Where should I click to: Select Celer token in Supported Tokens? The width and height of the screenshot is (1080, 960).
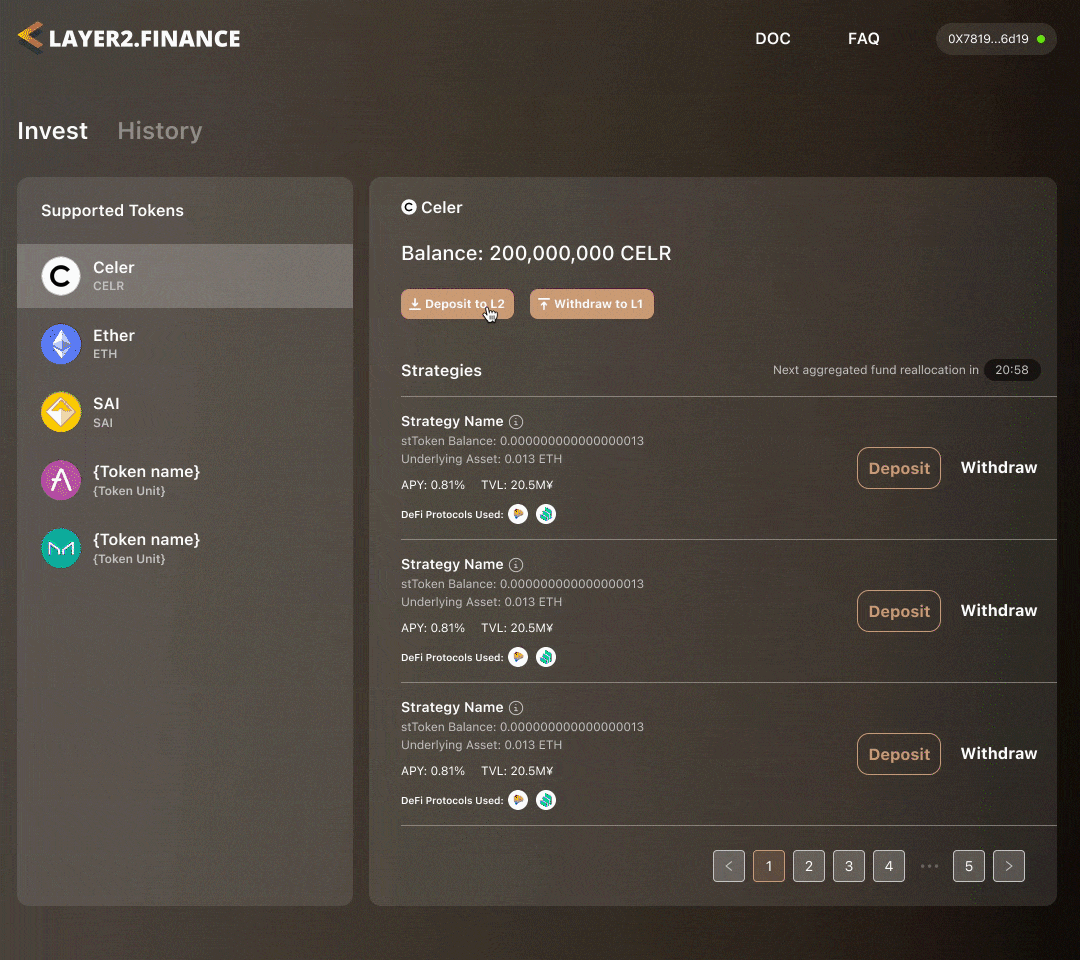click(x=185, y=275)
